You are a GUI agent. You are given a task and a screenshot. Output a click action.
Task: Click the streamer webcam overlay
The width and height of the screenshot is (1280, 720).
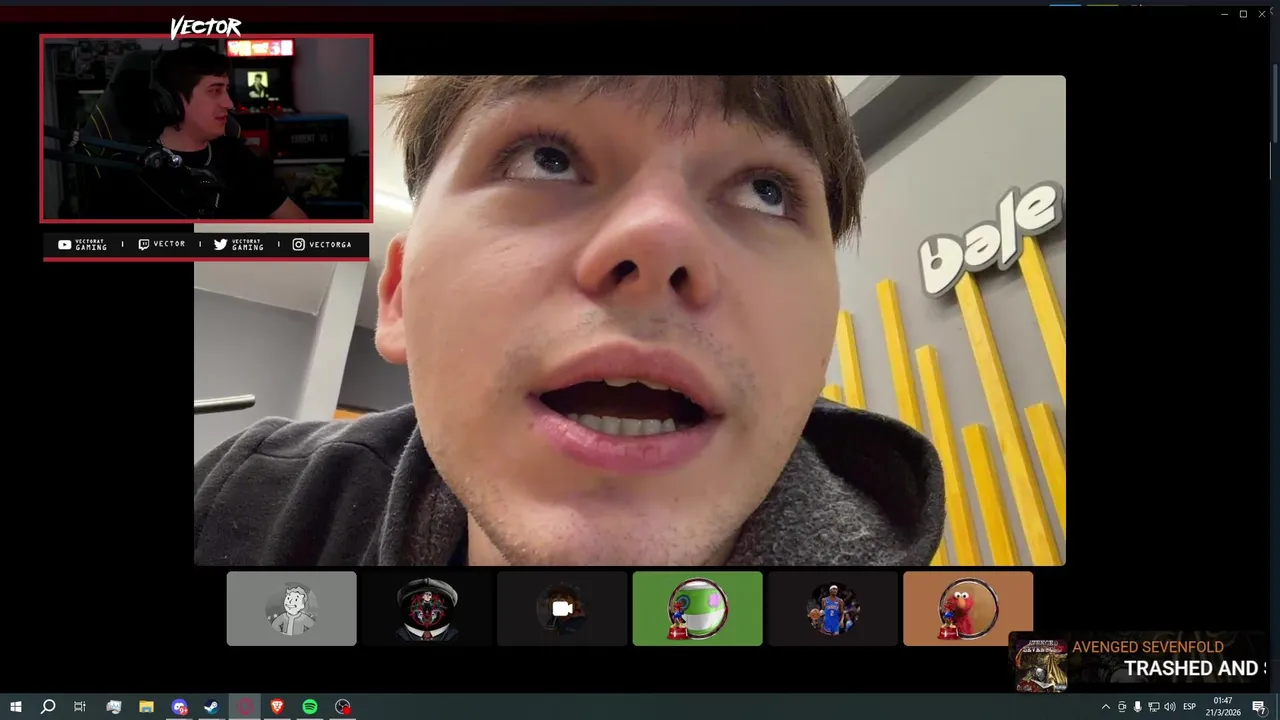click(206, 128)
